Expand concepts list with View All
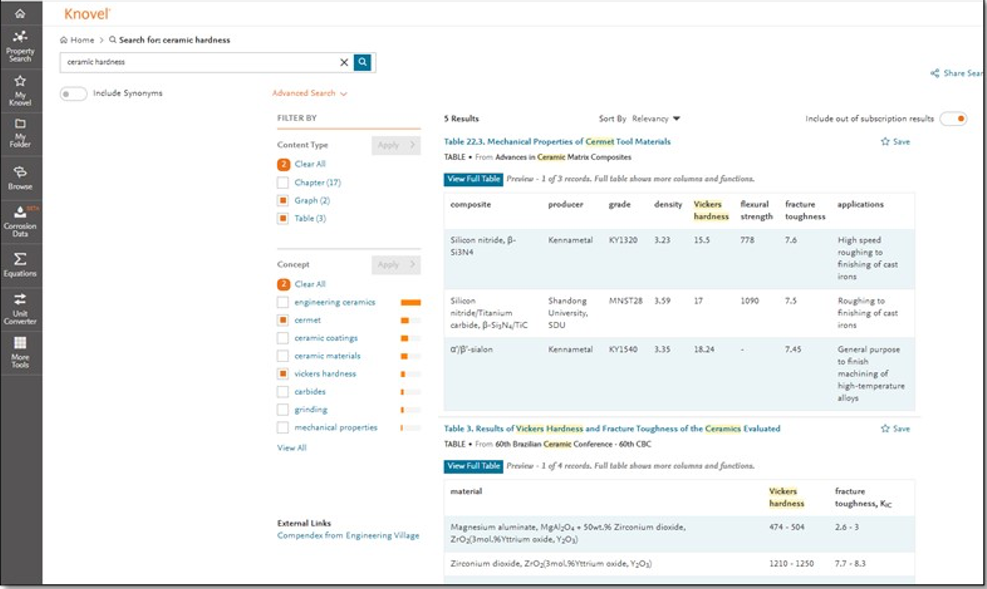The image size is (987, 589). [x=292, y=448]
